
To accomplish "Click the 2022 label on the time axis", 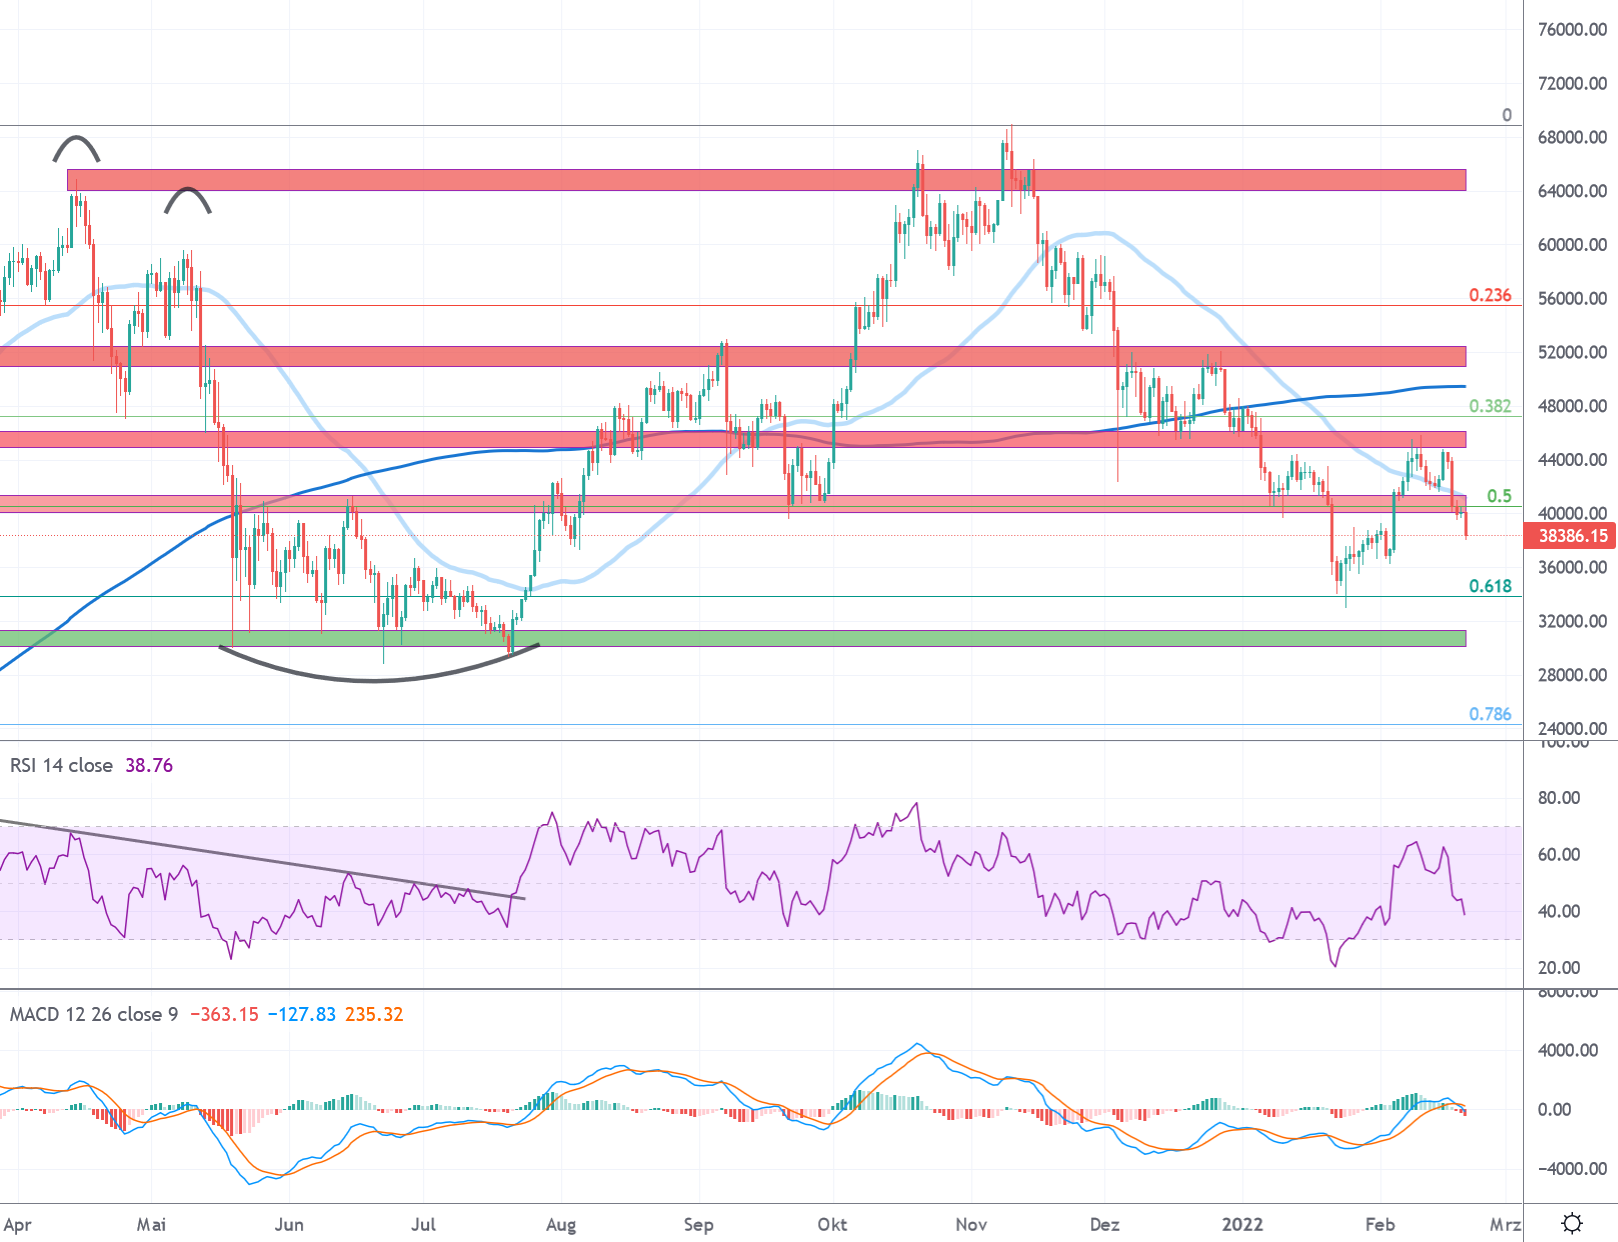I will [1242, 1224].
